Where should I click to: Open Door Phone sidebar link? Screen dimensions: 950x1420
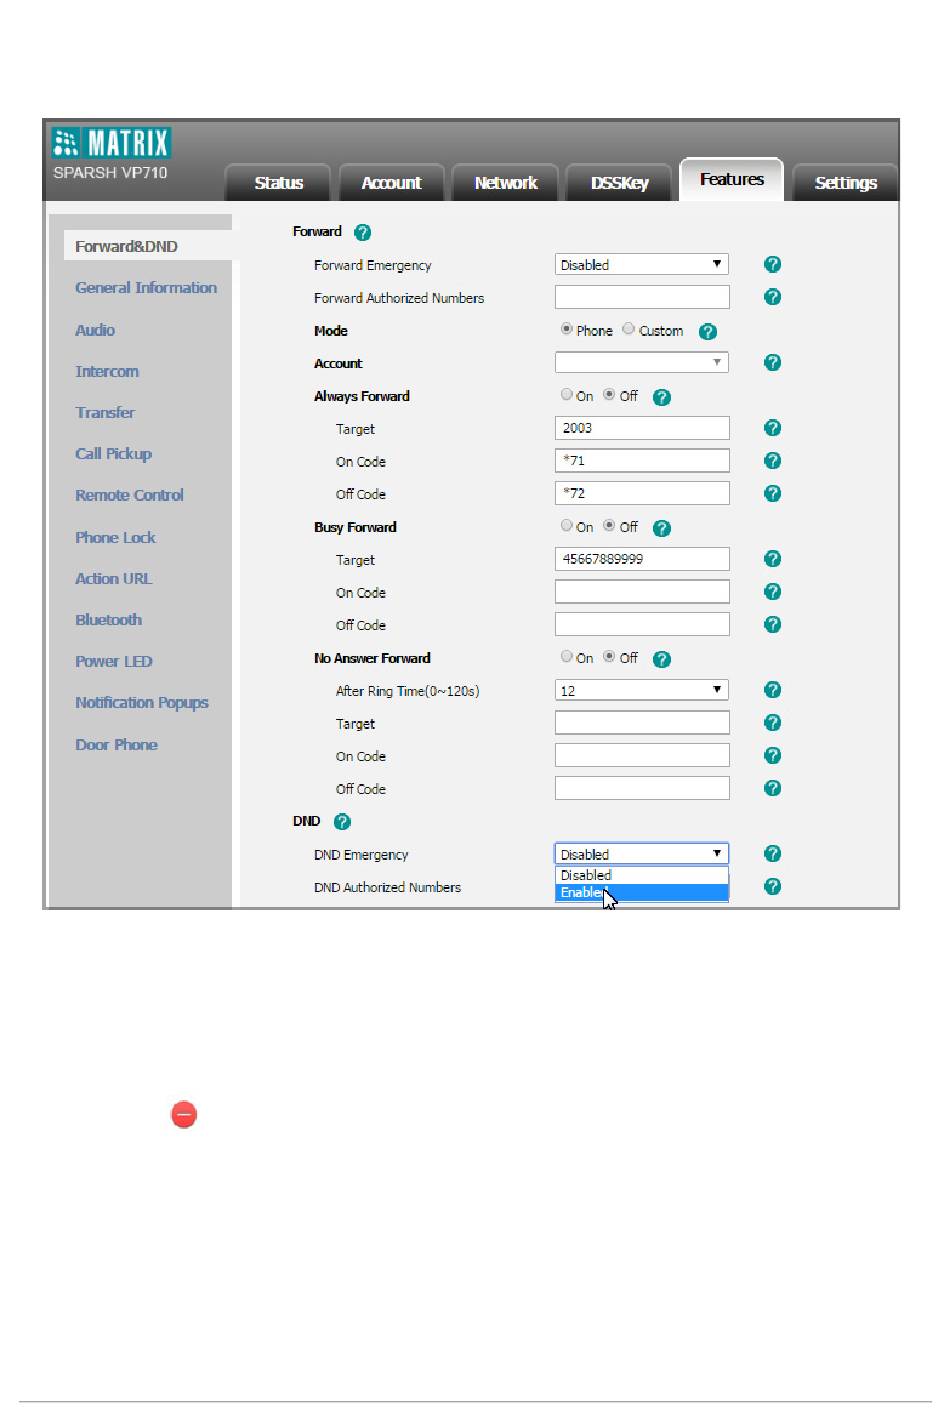(x=116, y=745)
